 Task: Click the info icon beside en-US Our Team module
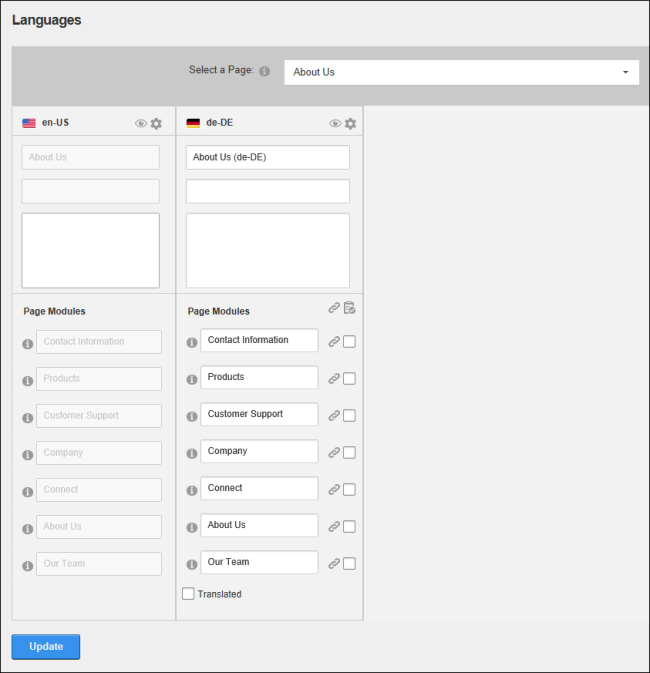coord(27,566)
